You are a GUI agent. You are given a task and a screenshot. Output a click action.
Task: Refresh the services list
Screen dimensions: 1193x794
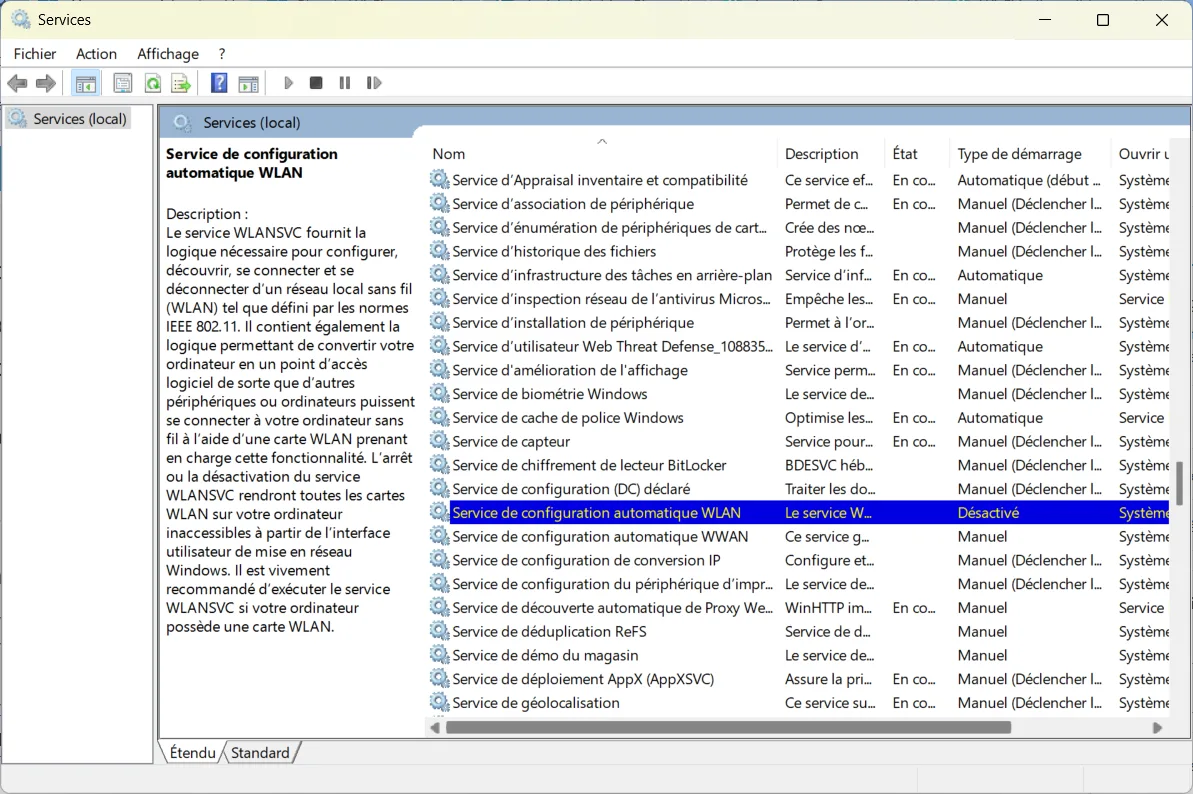coord(152,82)
